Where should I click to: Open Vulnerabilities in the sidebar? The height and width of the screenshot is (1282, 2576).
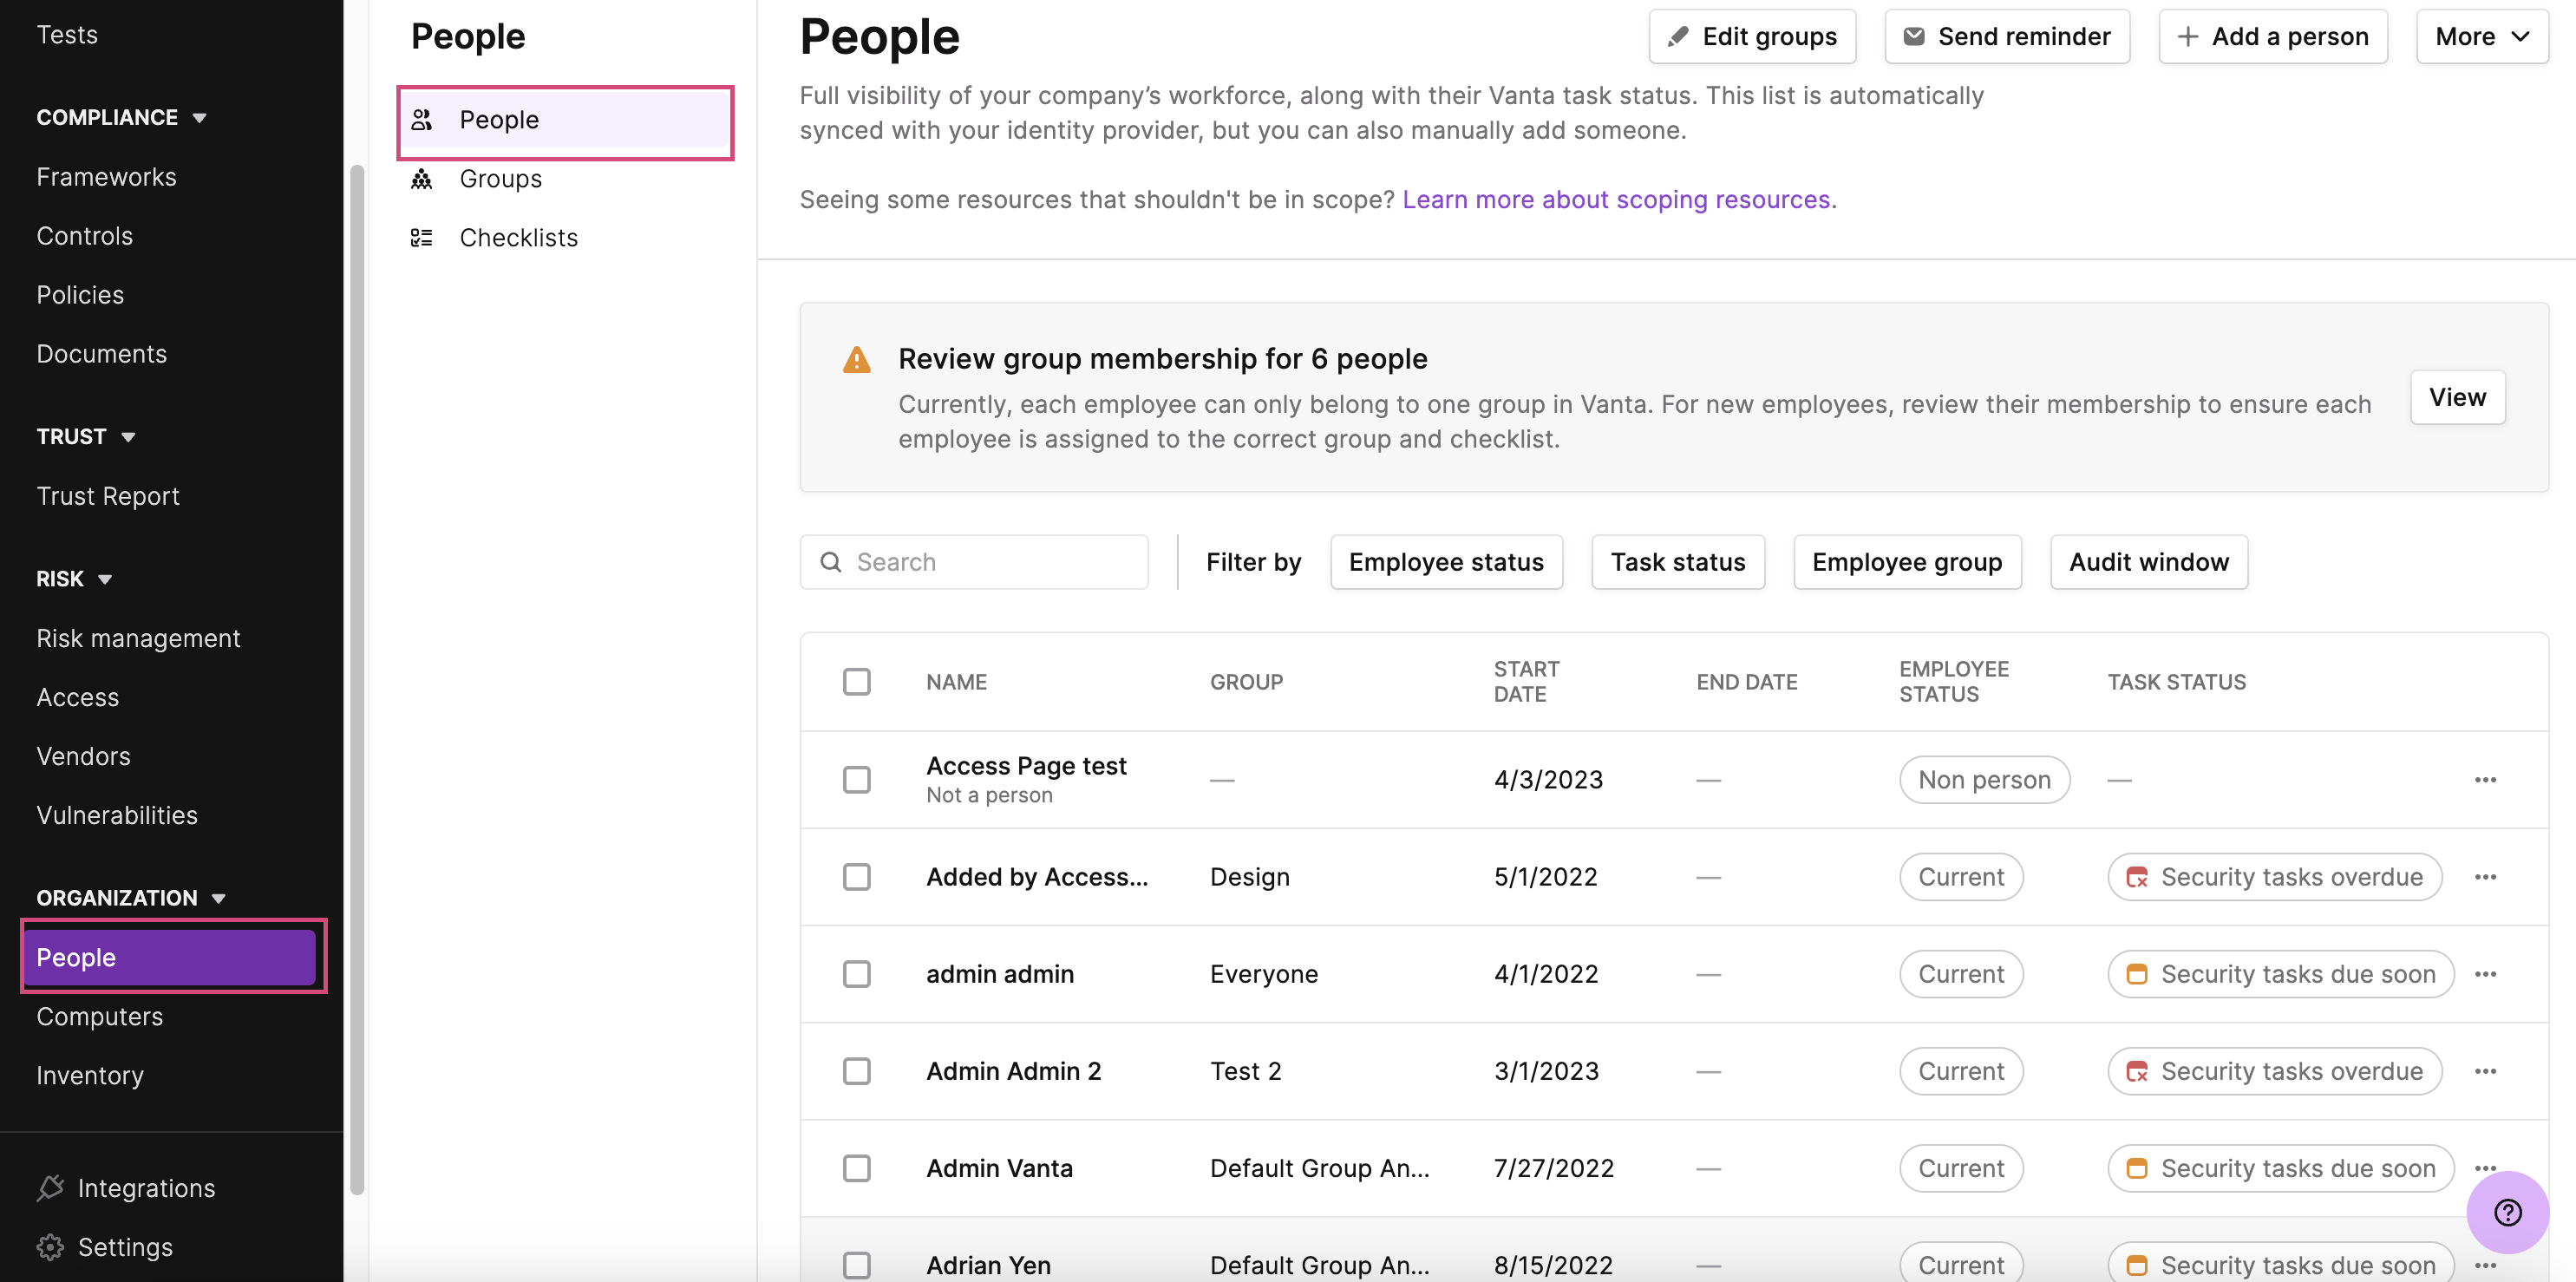tap(117, 815)
